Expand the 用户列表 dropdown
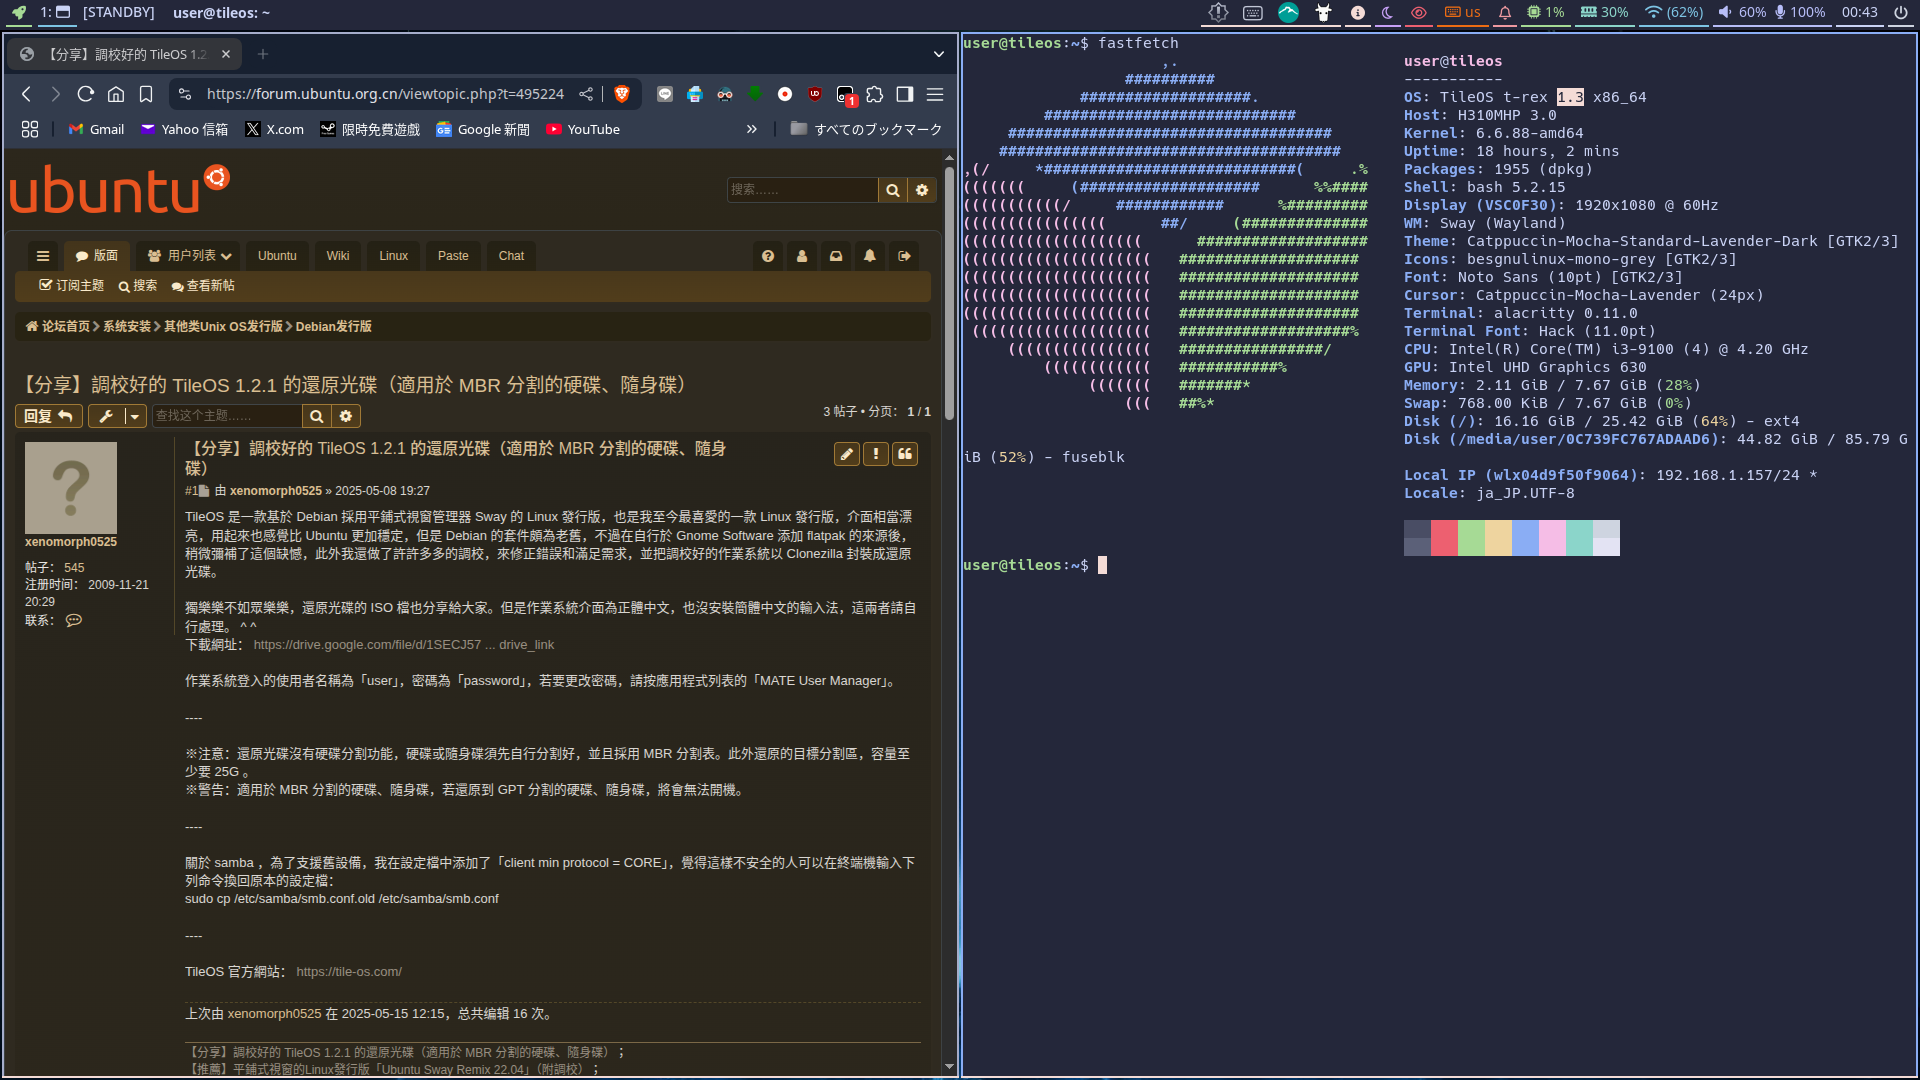Viewport: 1920px width, 1080px height. (x=190, y=256)
